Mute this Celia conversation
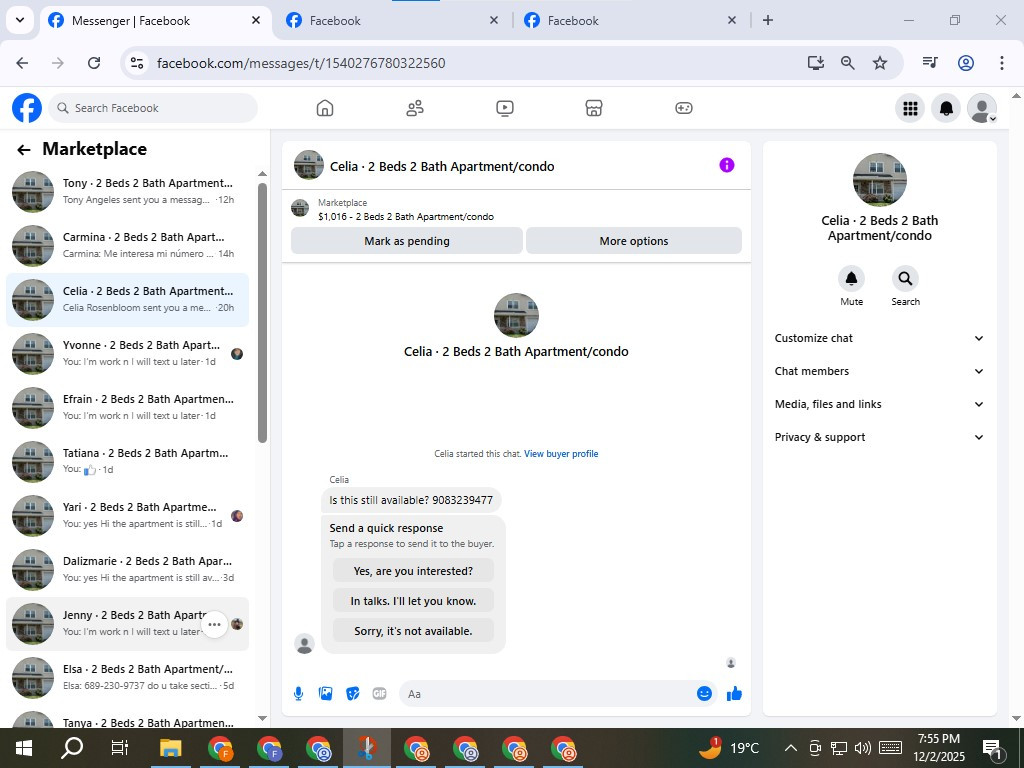This screenshot has height=768, width=1024. point(852,279)
